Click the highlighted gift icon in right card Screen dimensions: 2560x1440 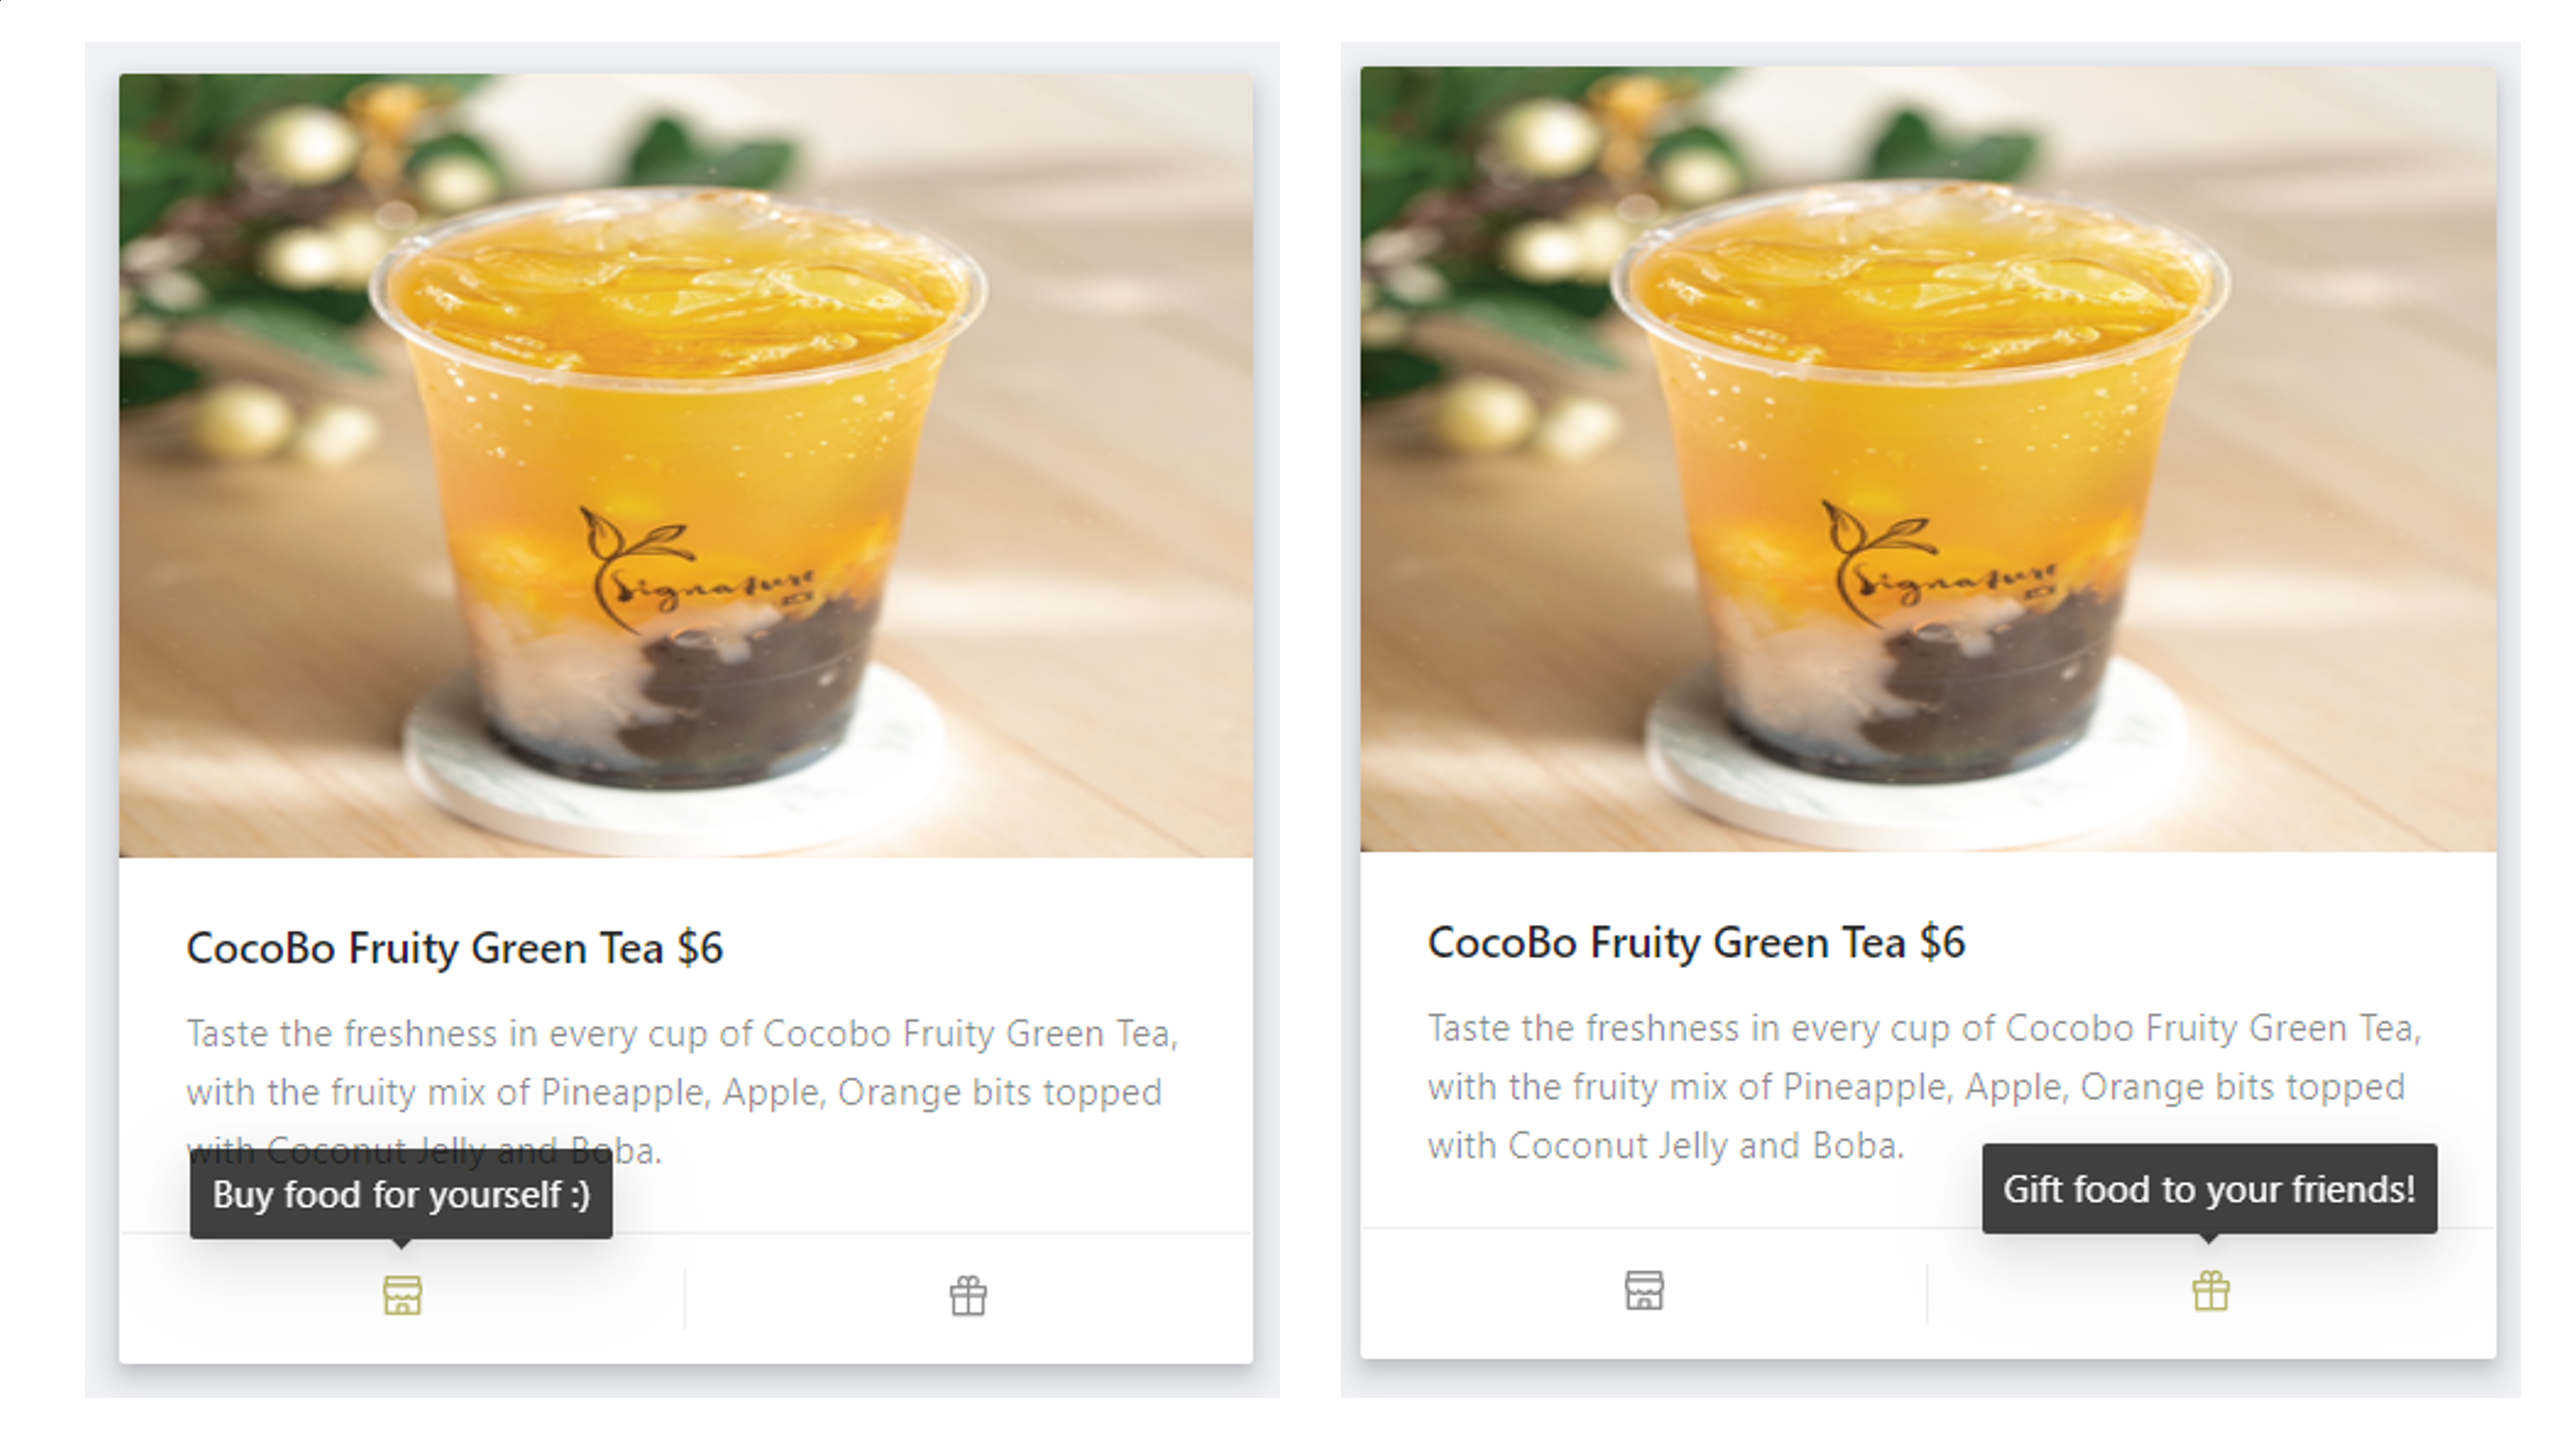tap(2210, 1291)
